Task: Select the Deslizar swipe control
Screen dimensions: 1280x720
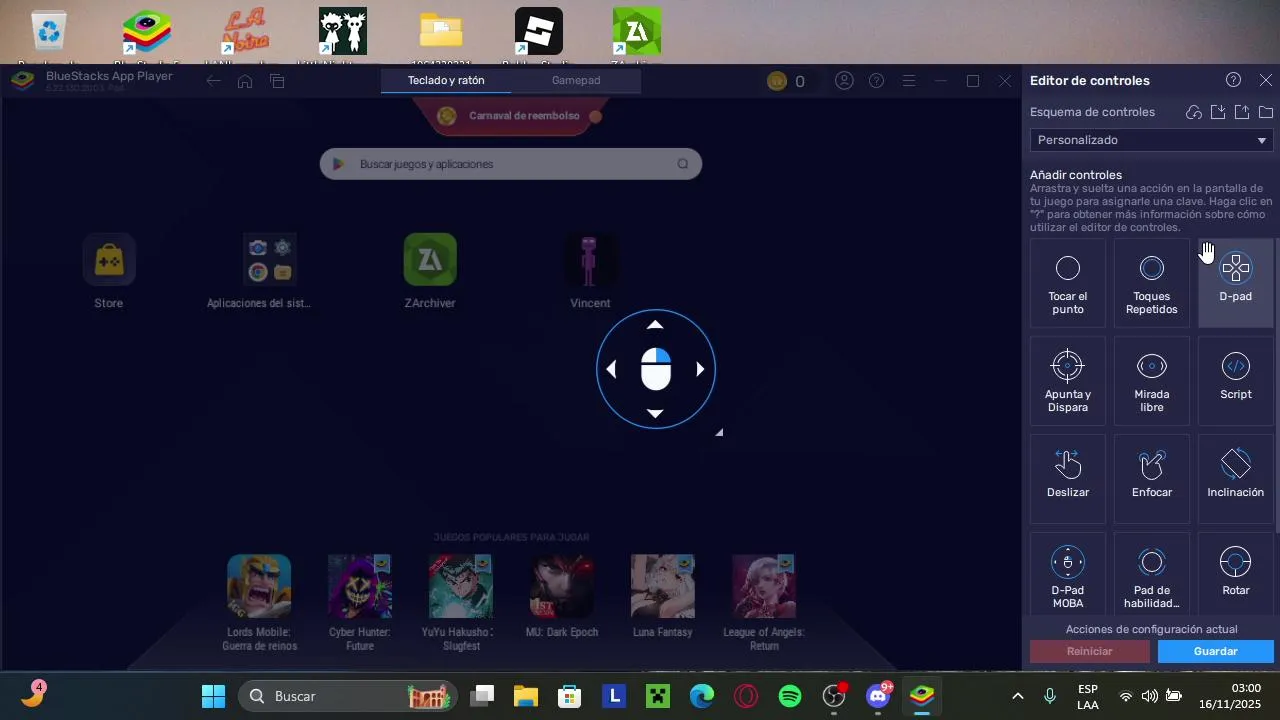Action: click(1068, 479)
